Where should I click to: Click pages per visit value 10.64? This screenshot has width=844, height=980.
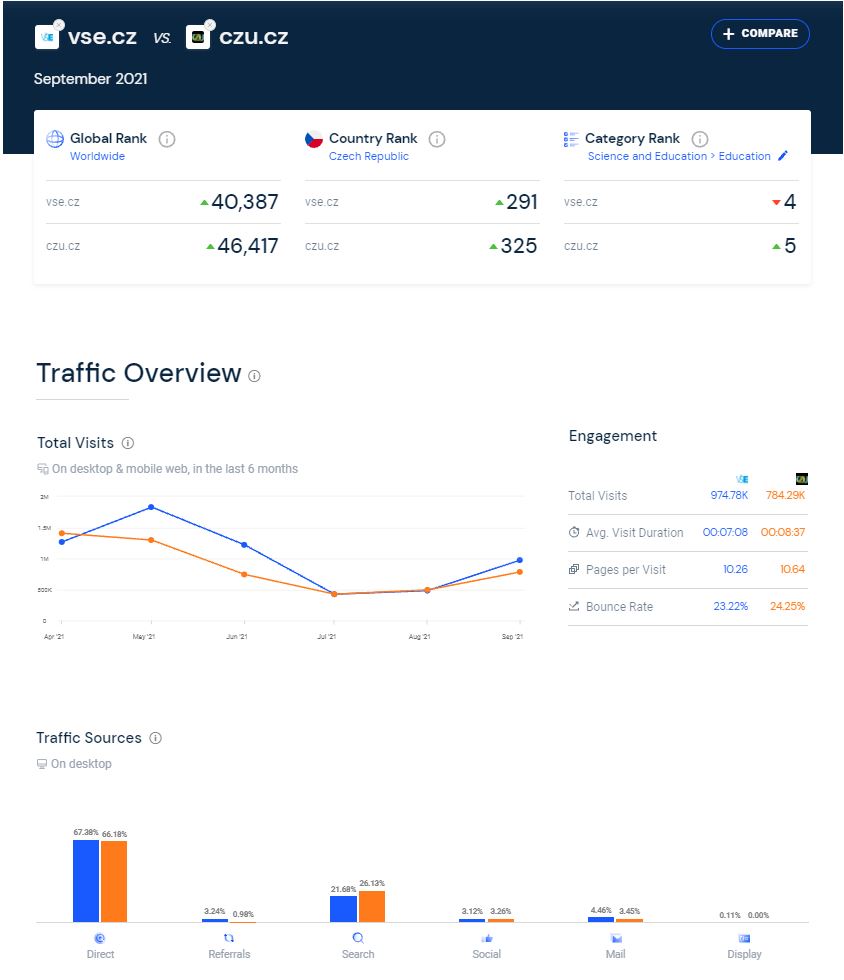[793, 569]
